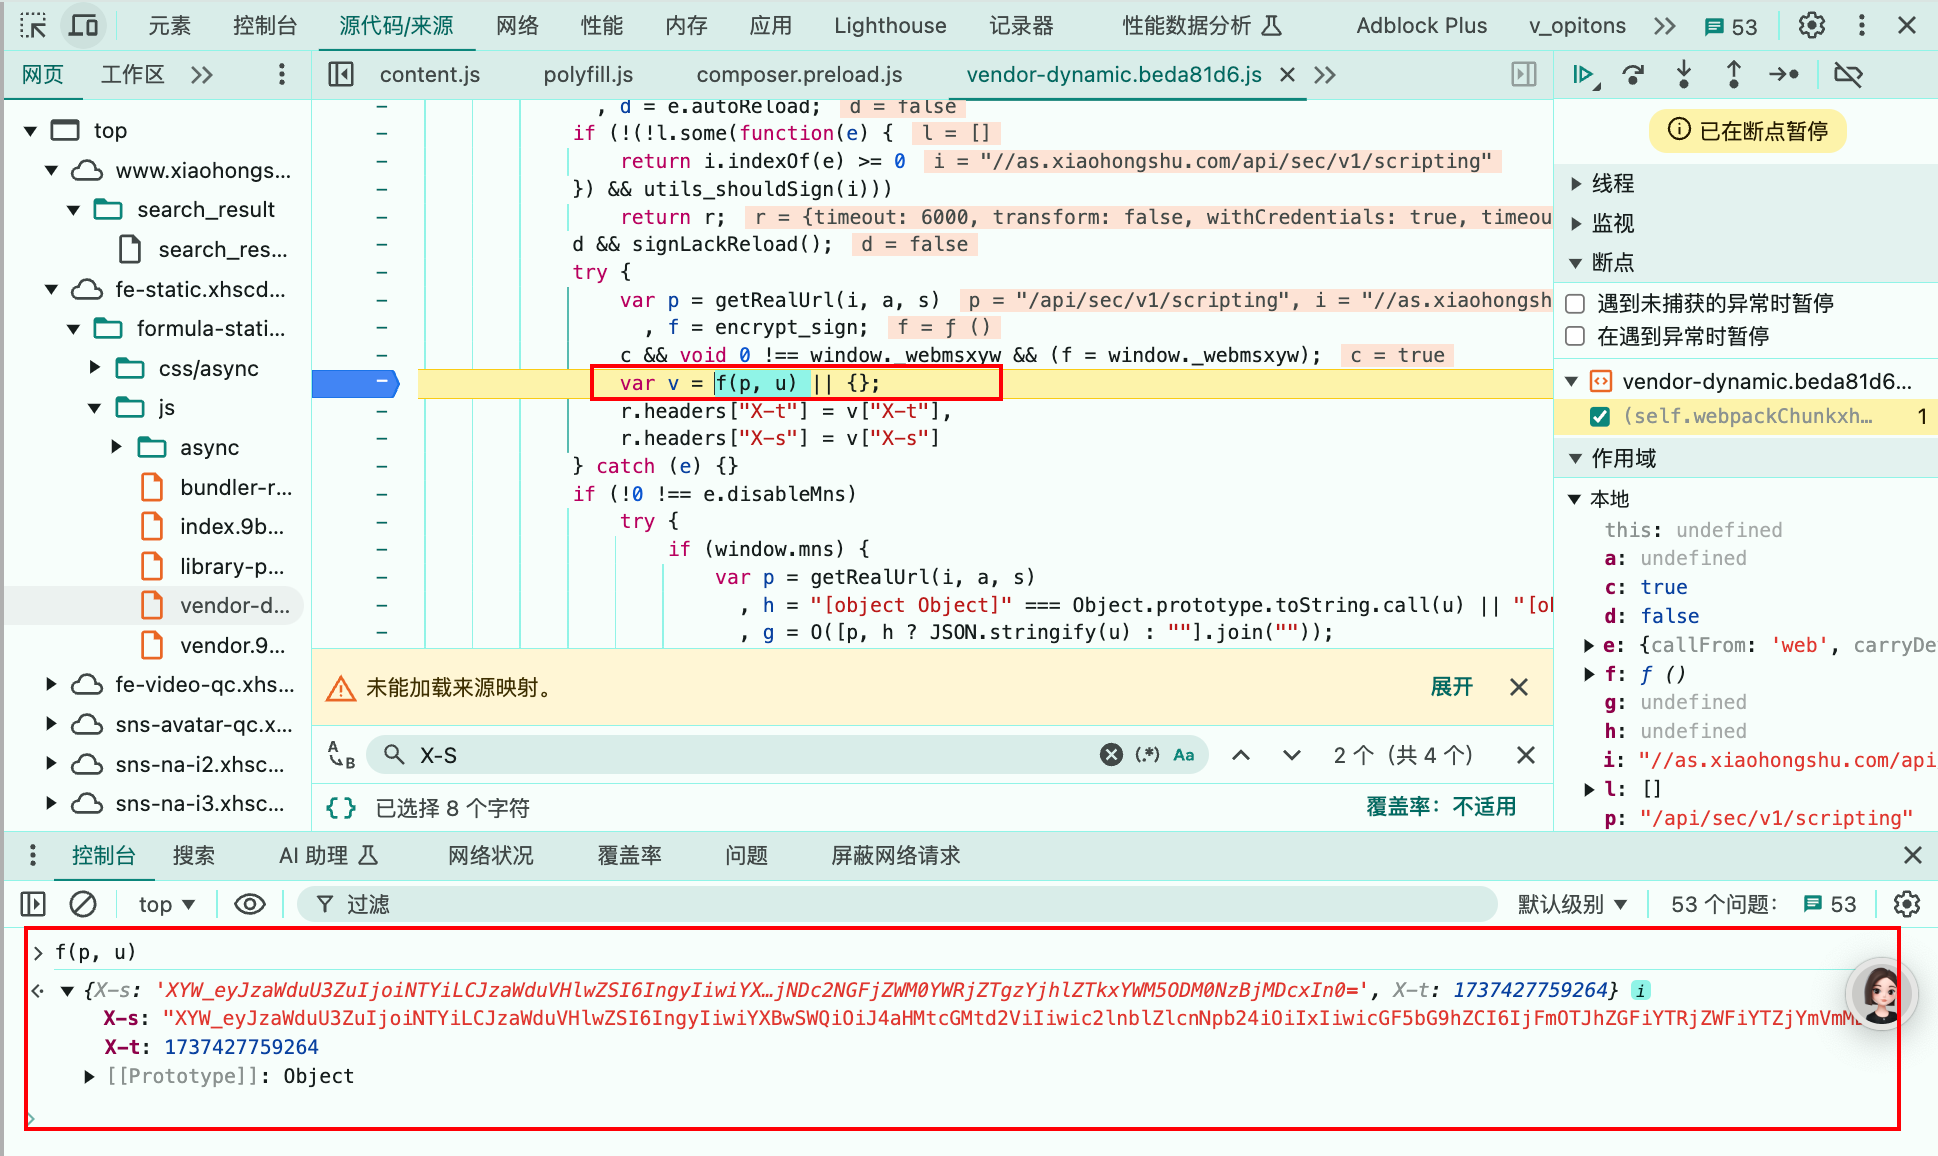Image resolution: width=1938 pixels, height=1156 pixels.
Task: Uncheck the self.webpackChunkxh breakpoint checkbox
Action: [x=1600, y=417]
